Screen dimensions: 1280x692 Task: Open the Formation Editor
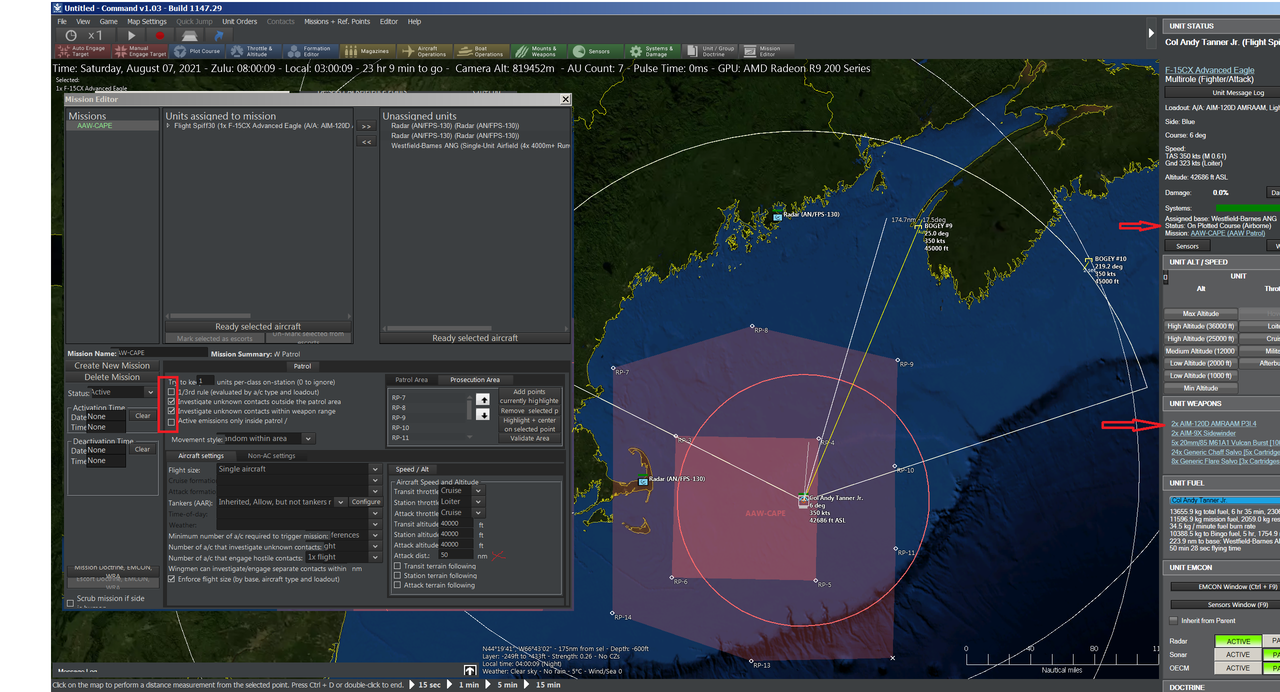point(310,50)
